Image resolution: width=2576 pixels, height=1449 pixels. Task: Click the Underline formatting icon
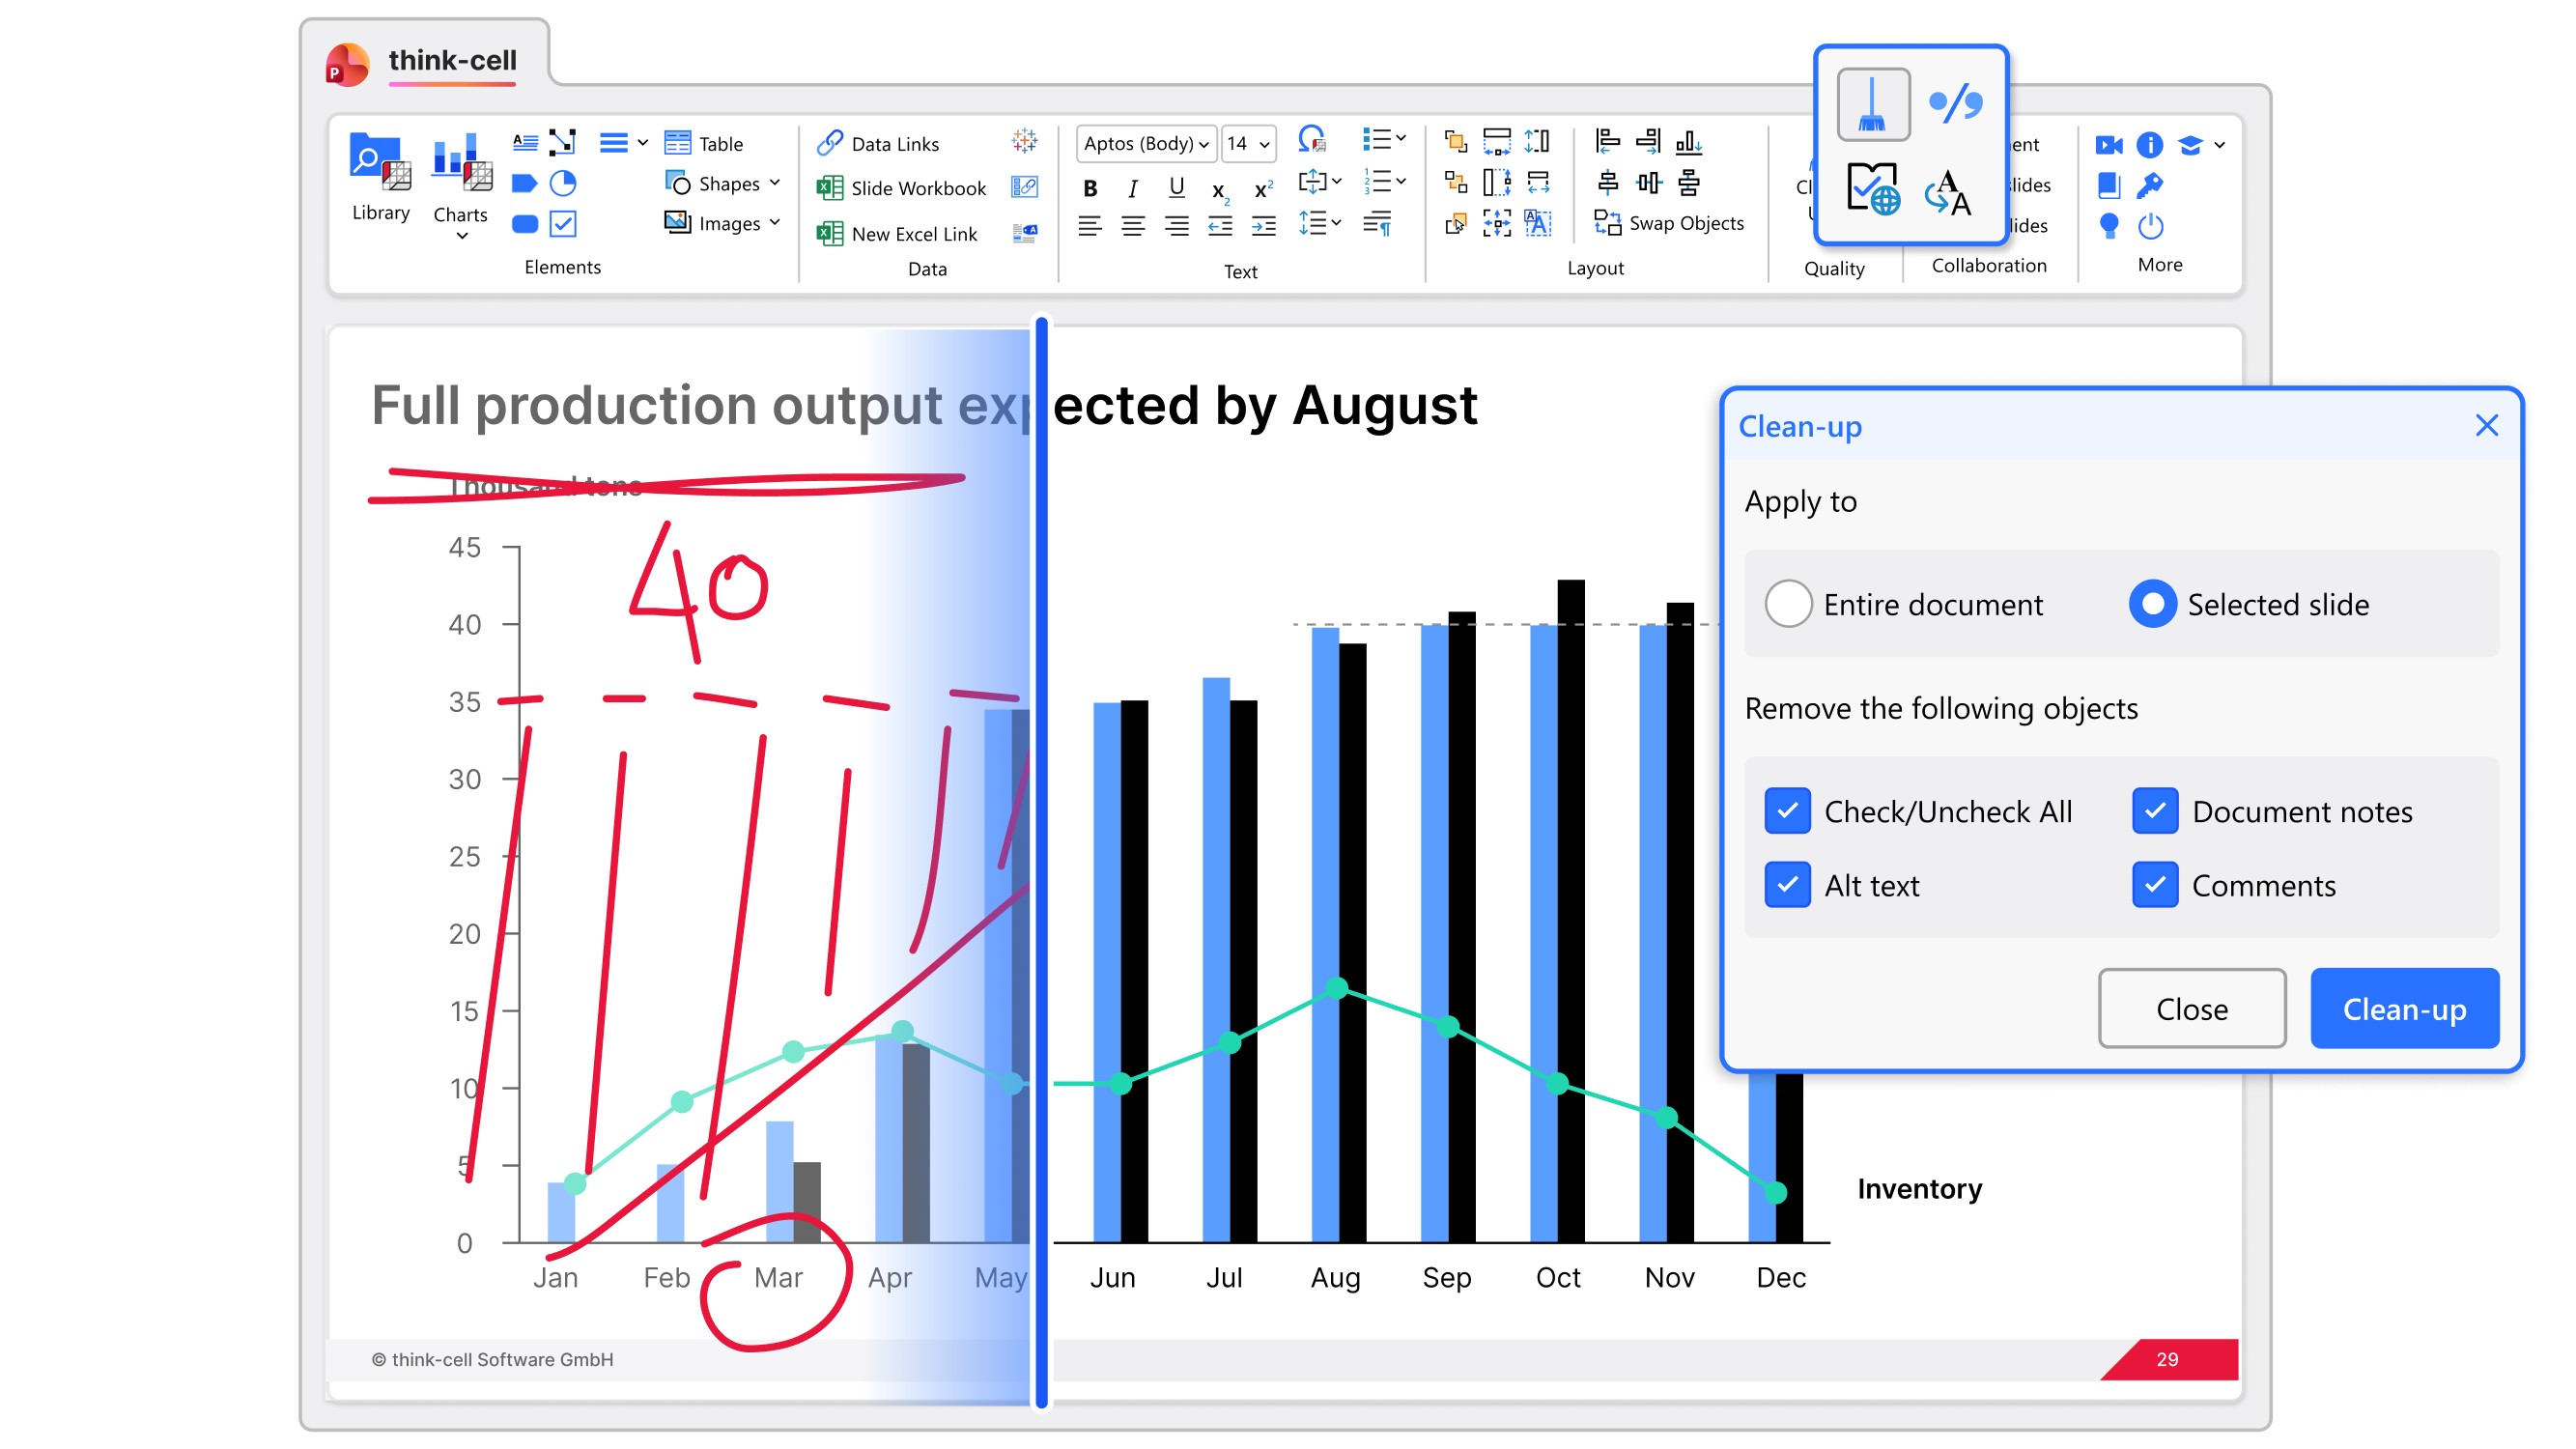click(1176, 188)
